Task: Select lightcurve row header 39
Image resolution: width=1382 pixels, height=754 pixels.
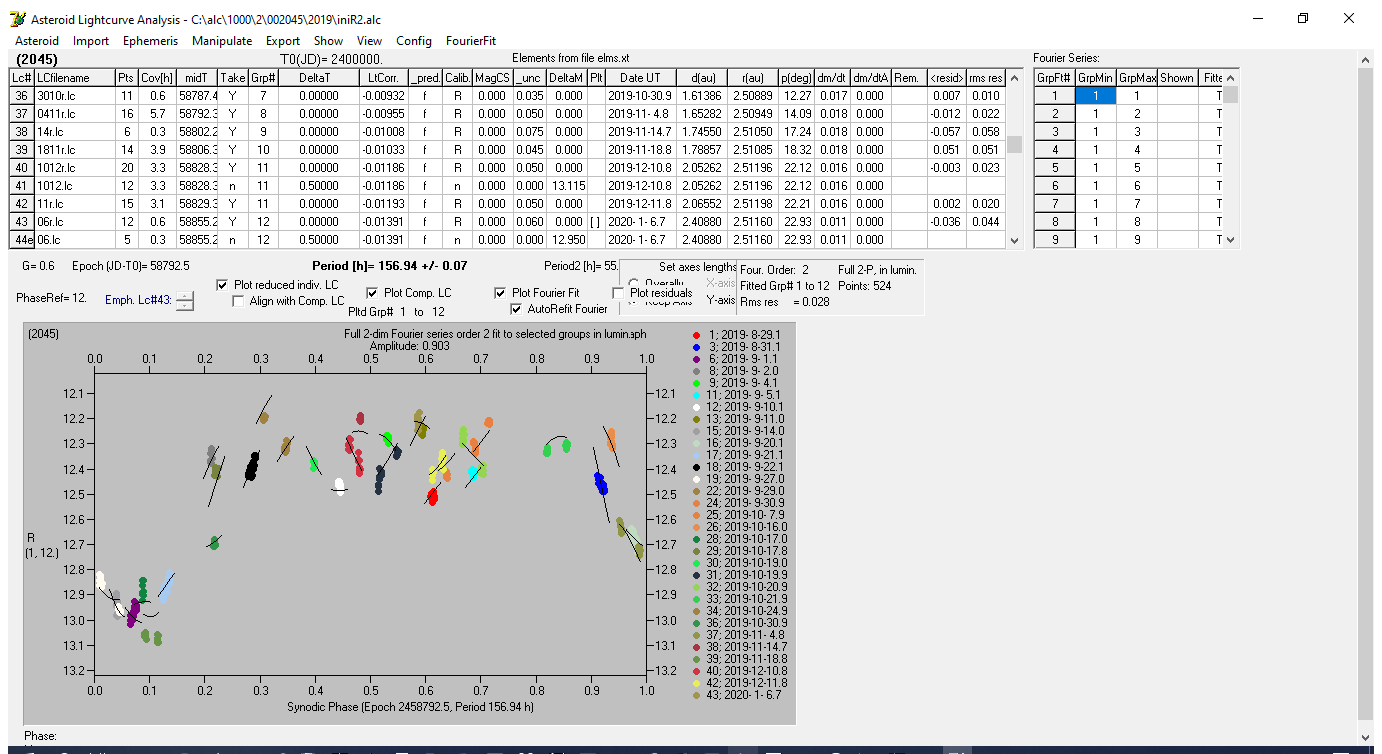Action: click(x=22, y=150)
